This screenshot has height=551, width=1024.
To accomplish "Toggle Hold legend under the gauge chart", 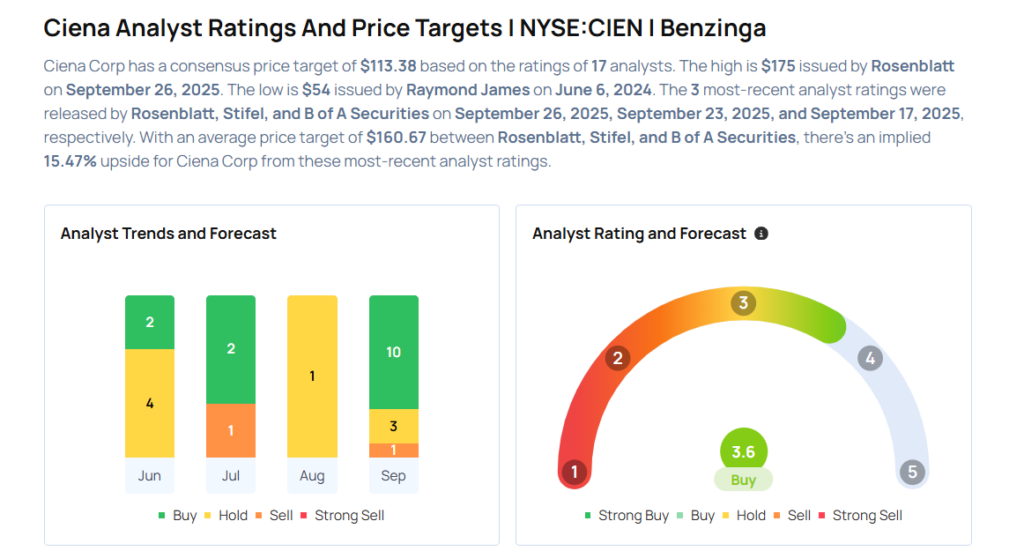I will pos(743,515).
